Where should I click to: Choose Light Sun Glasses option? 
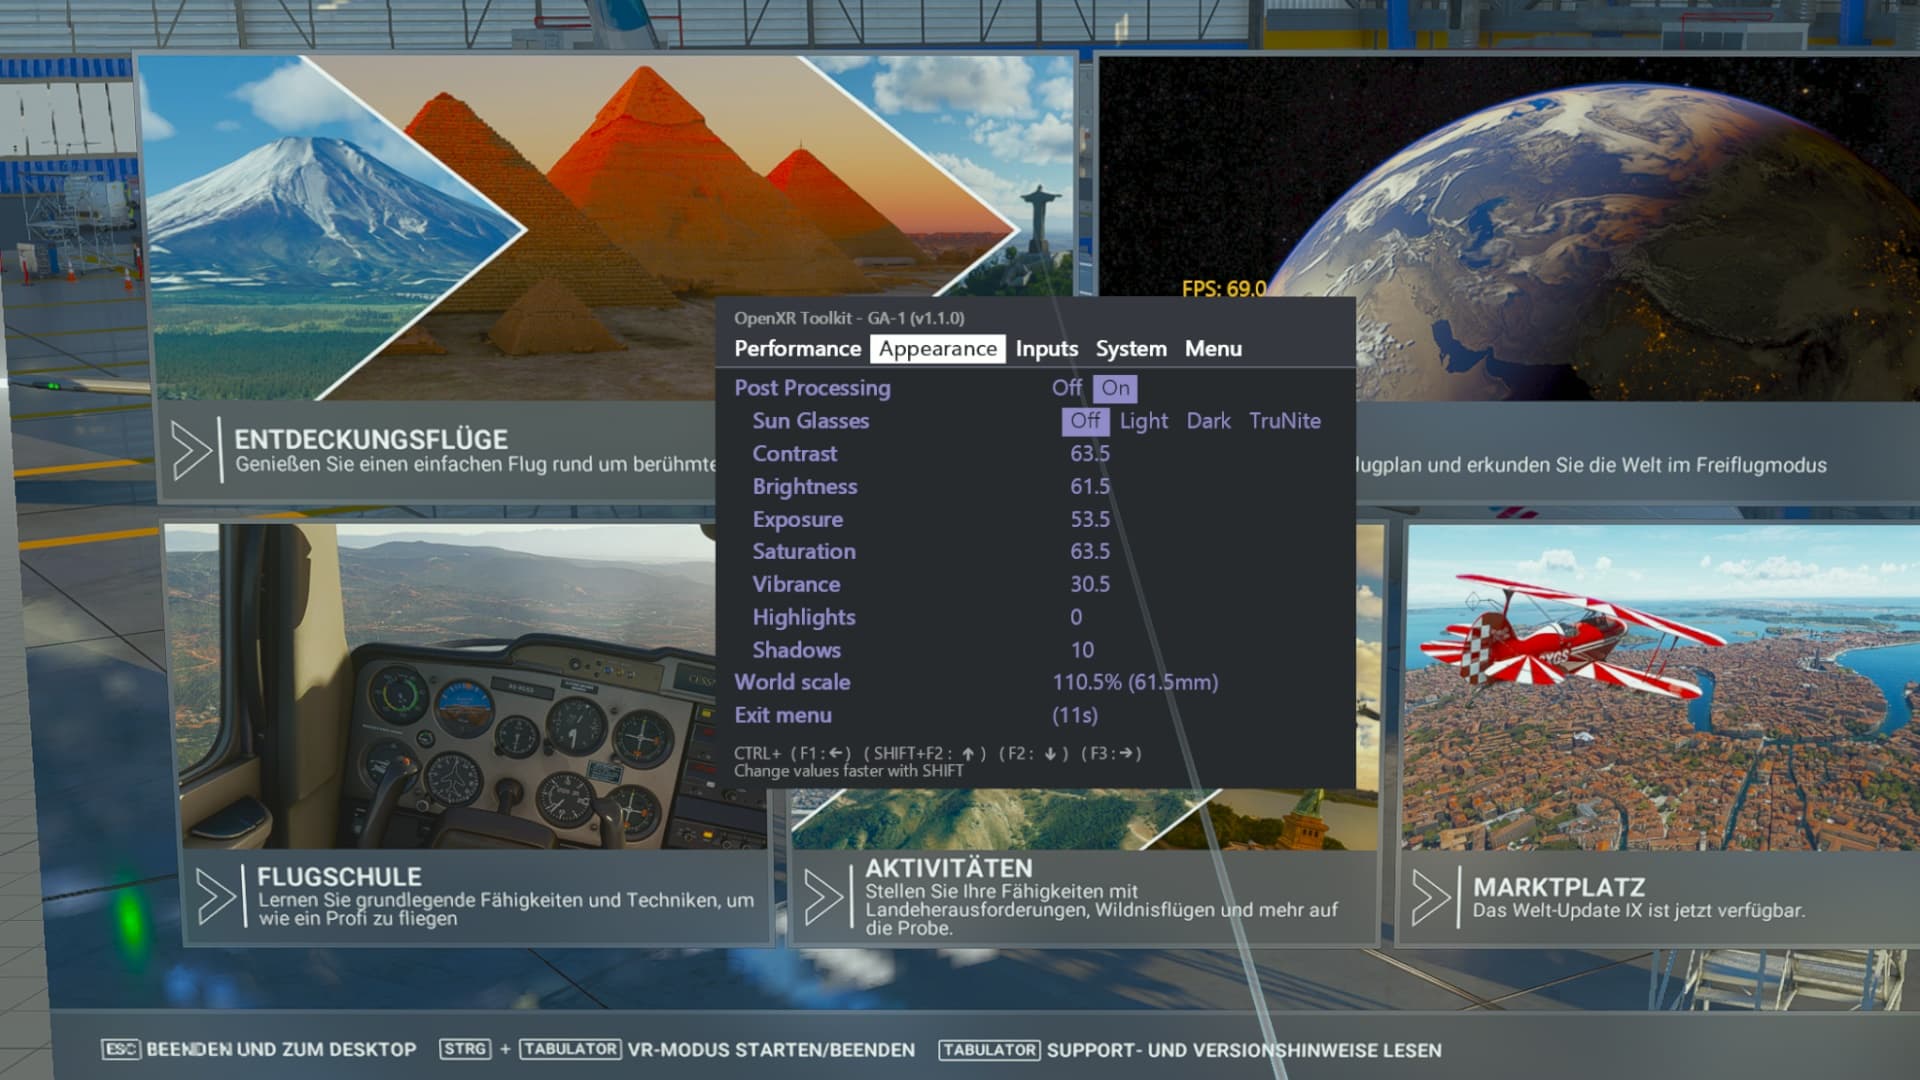coord(1143,421)
